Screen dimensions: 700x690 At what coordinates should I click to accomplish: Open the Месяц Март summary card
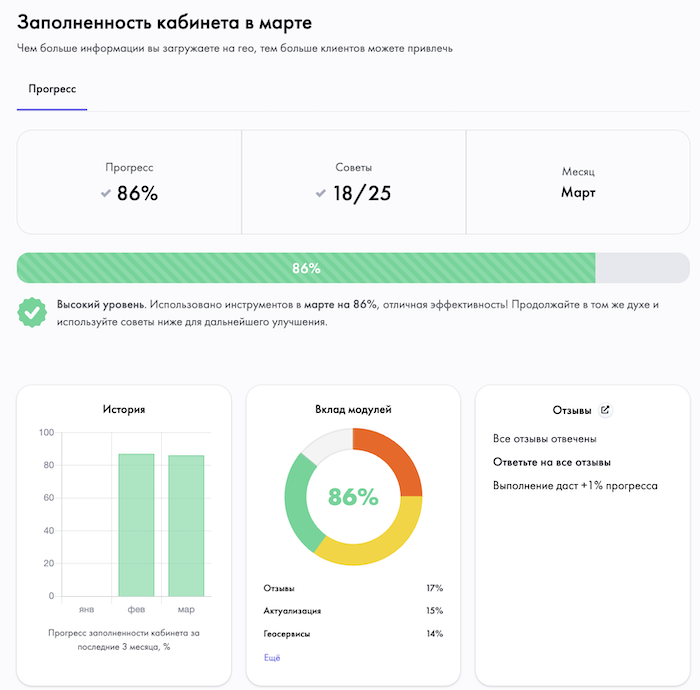tap(577, 182)
